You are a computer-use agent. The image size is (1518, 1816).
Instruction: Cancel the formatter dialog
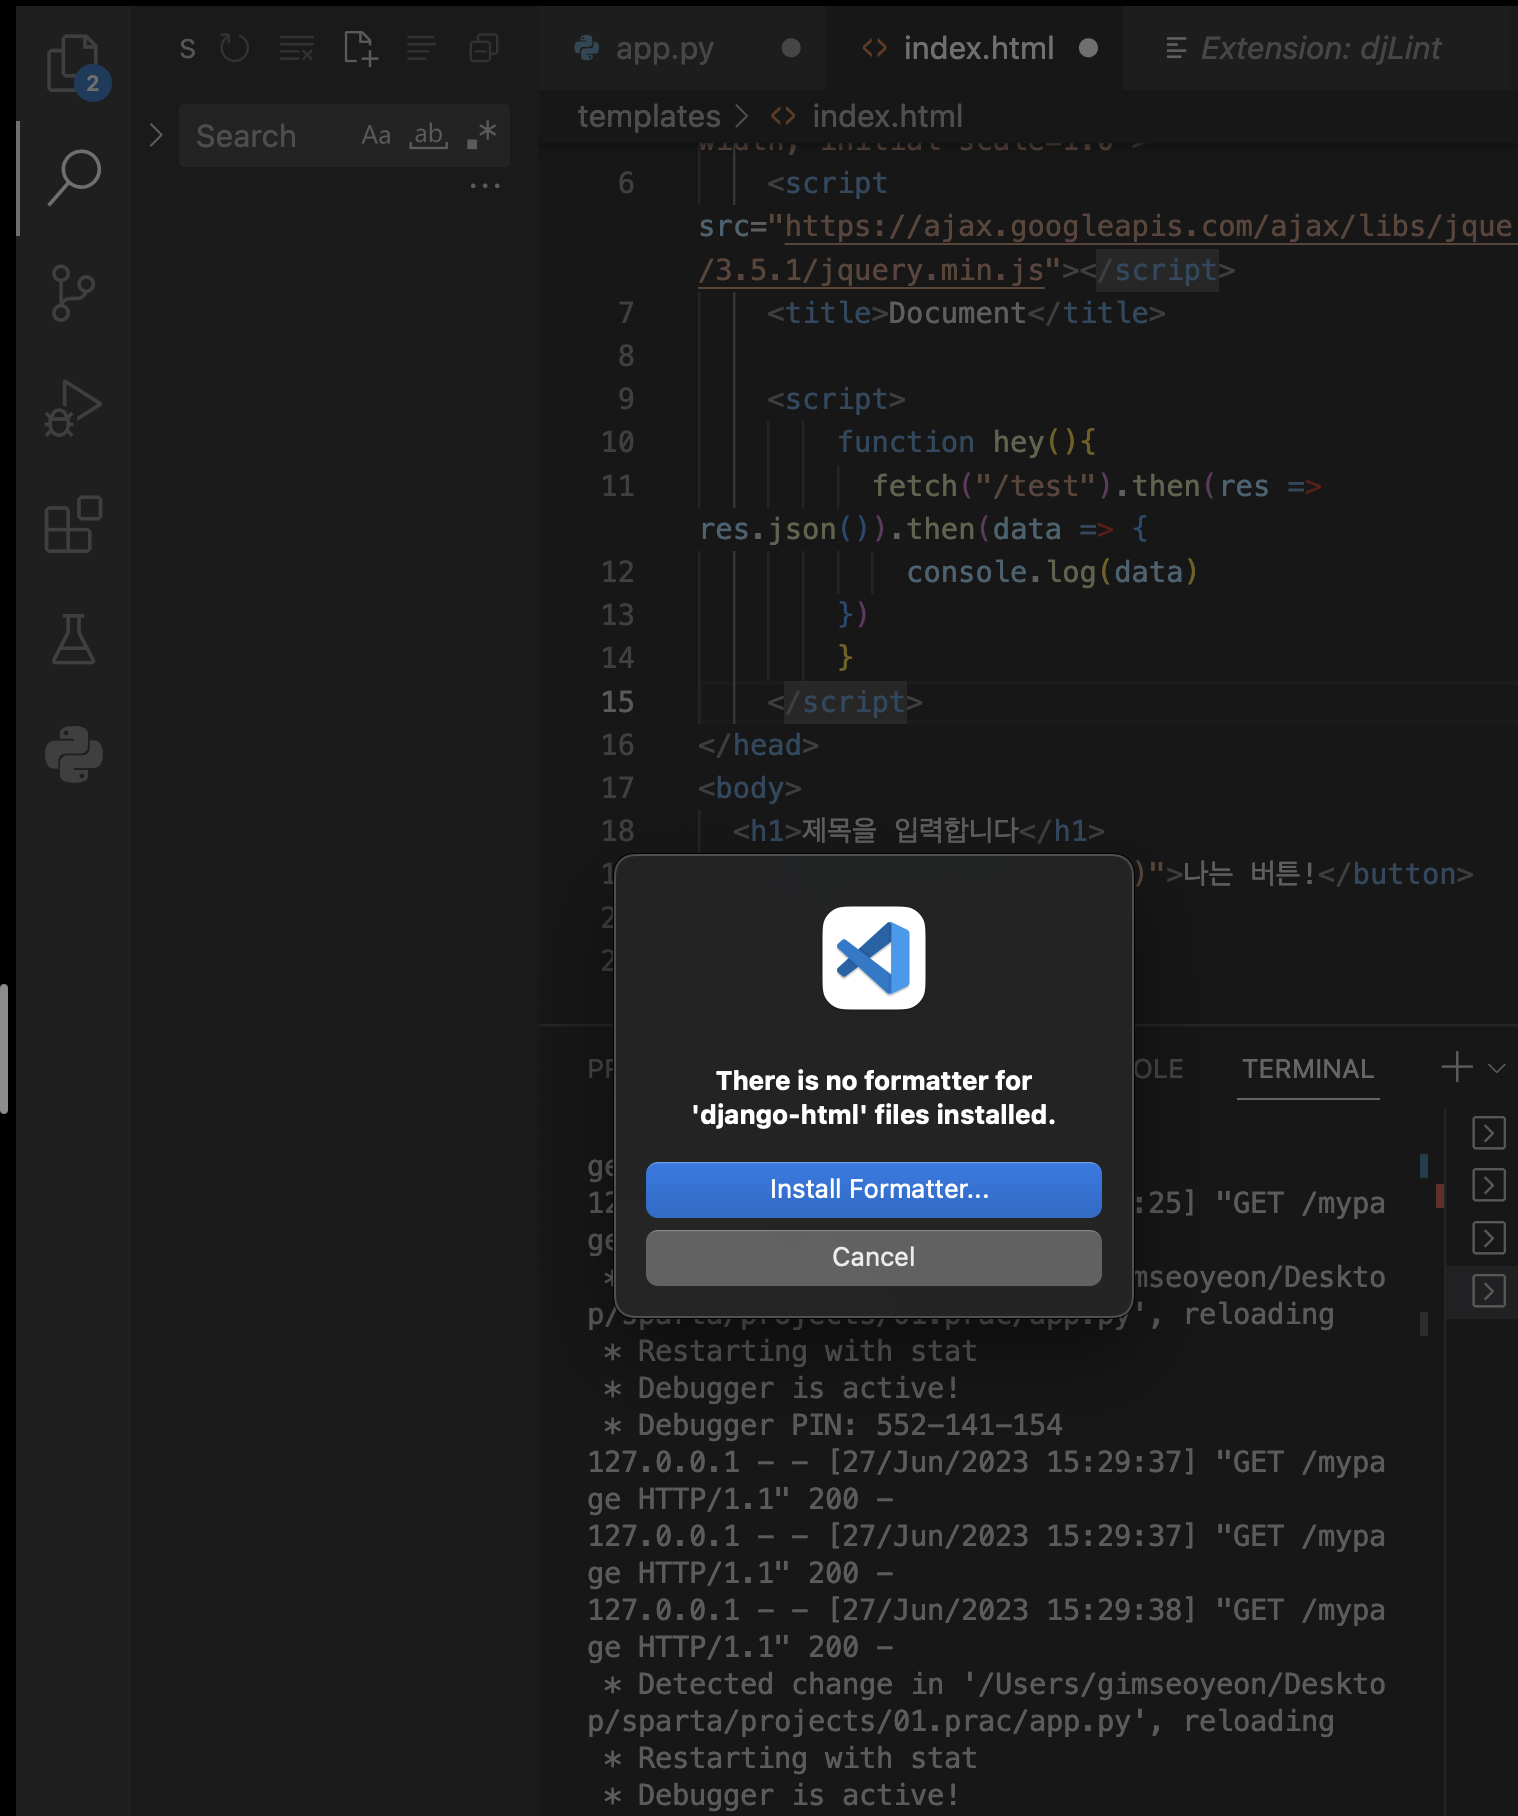pyautogui.click(x=874, y=1257)
